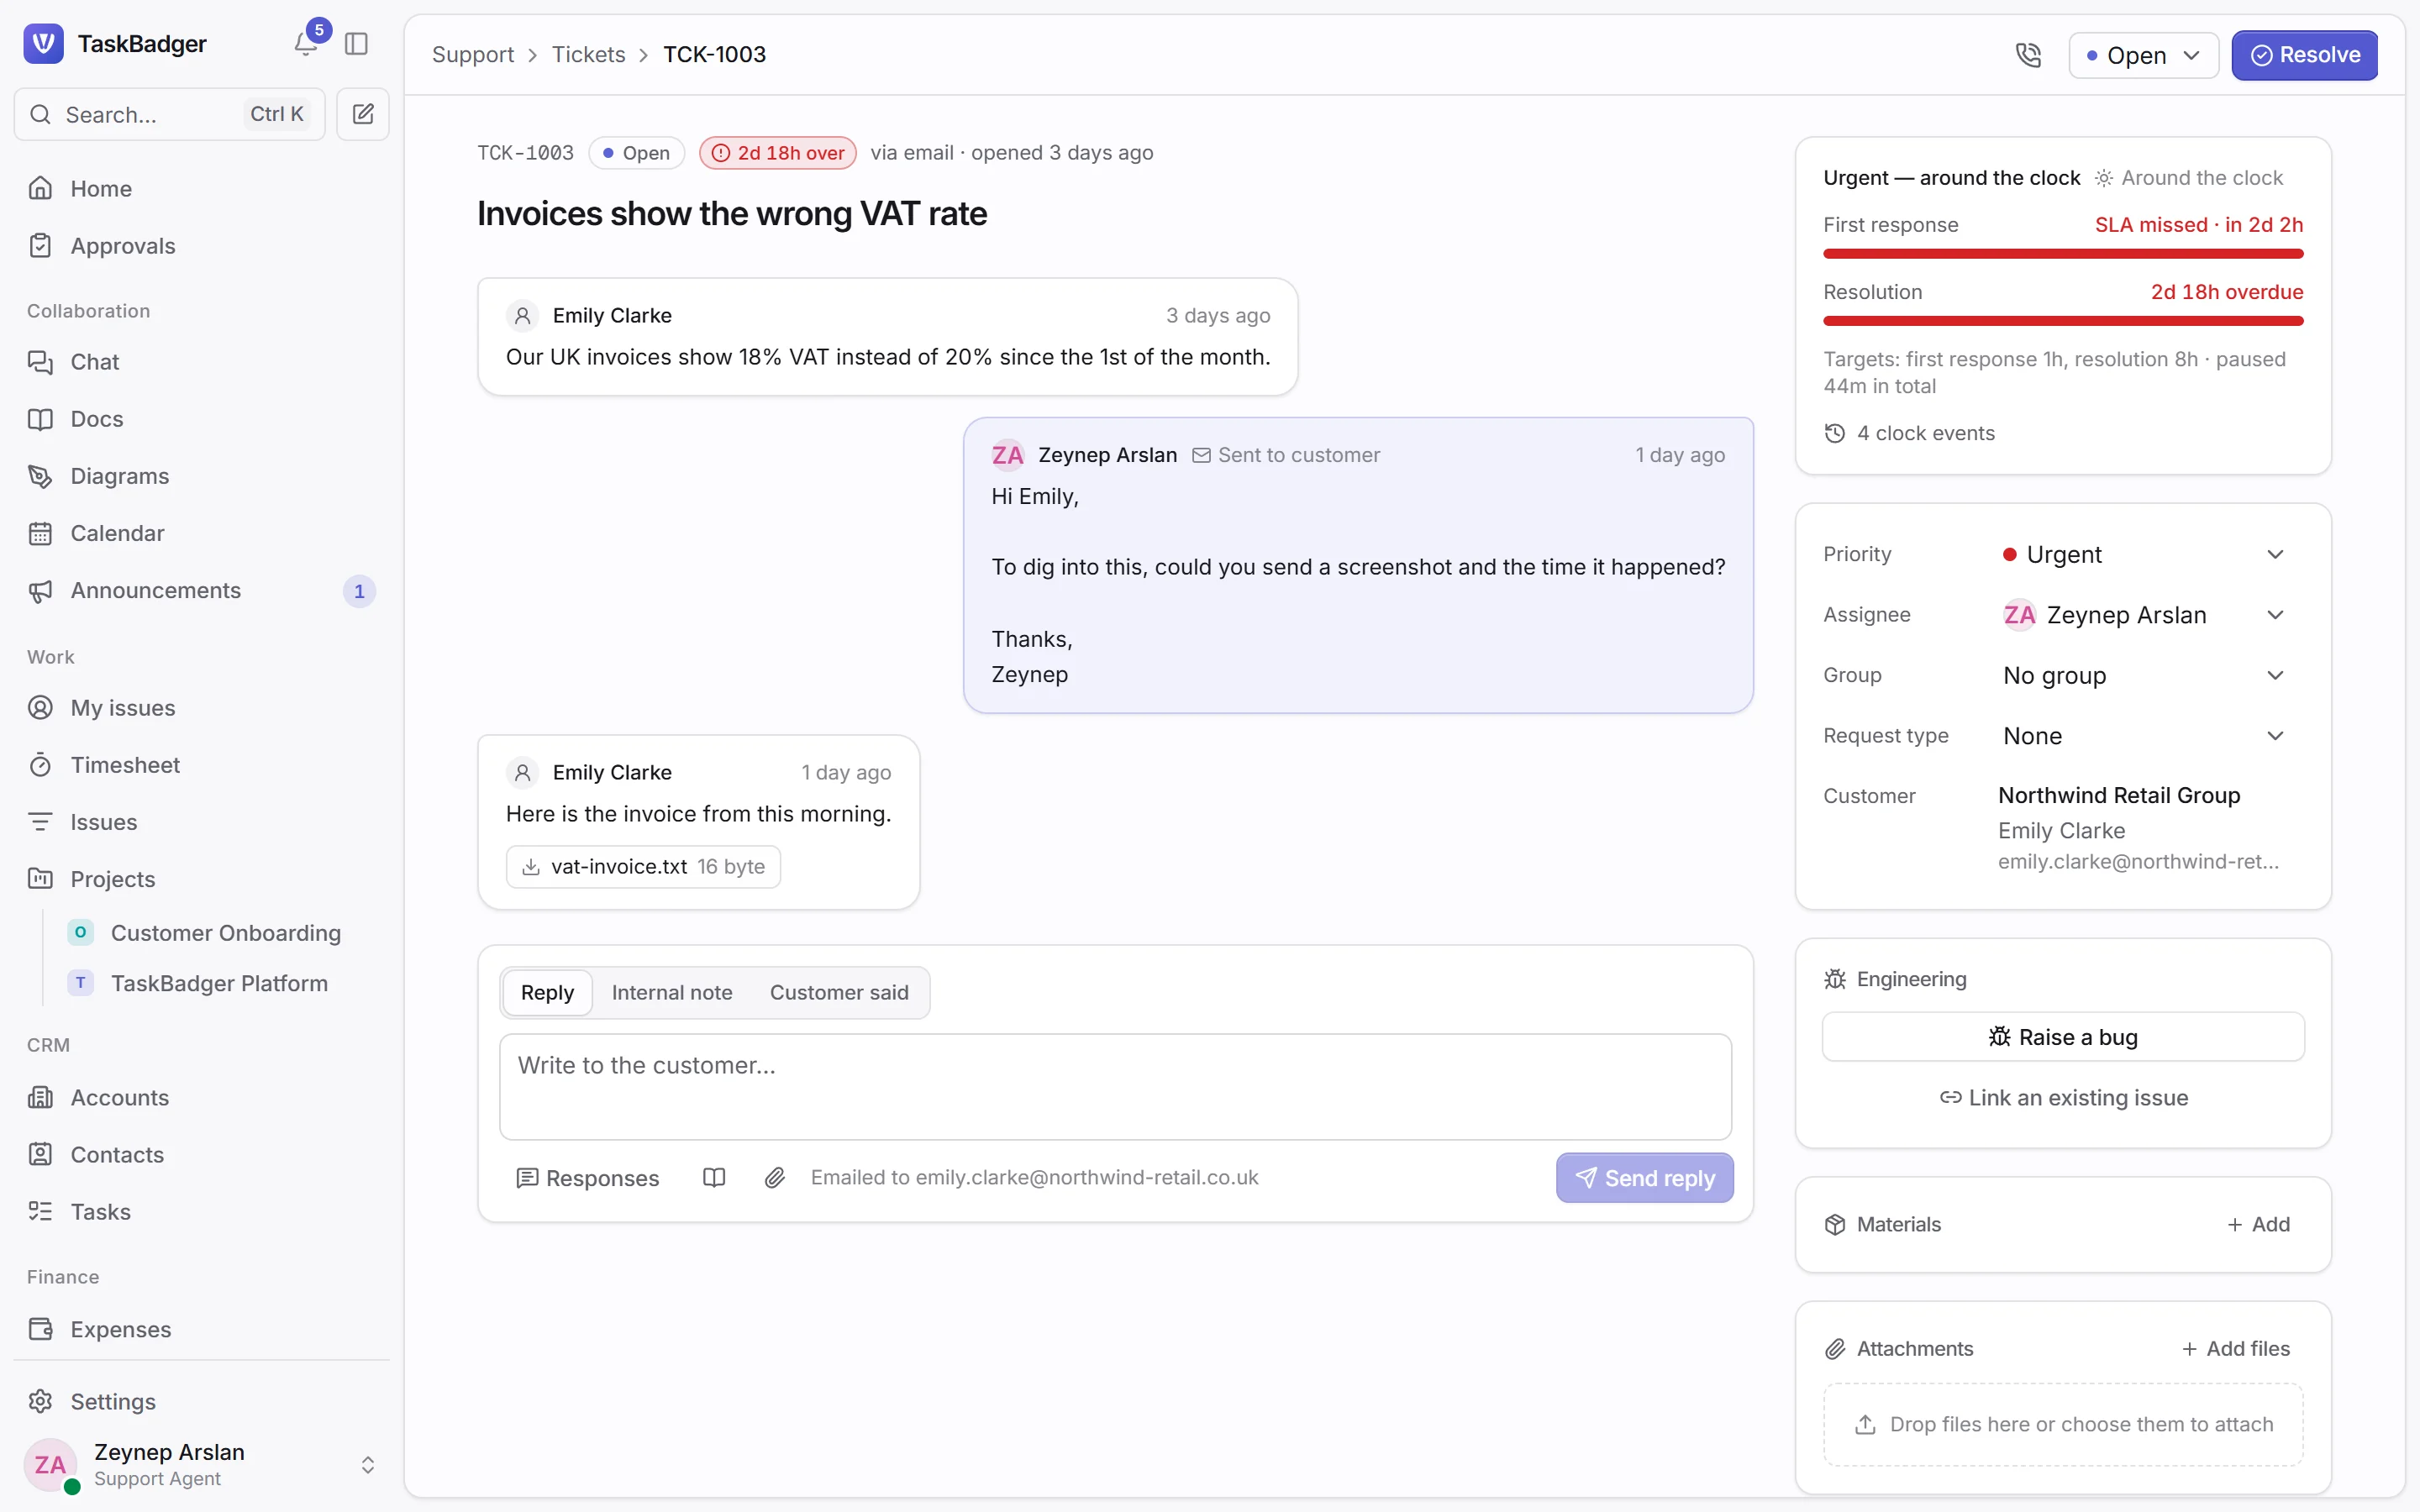The width and height of the screenshot is (2420, 1512).
Task: Open Contacts under CRM
Action: [x=201, y=1155]
